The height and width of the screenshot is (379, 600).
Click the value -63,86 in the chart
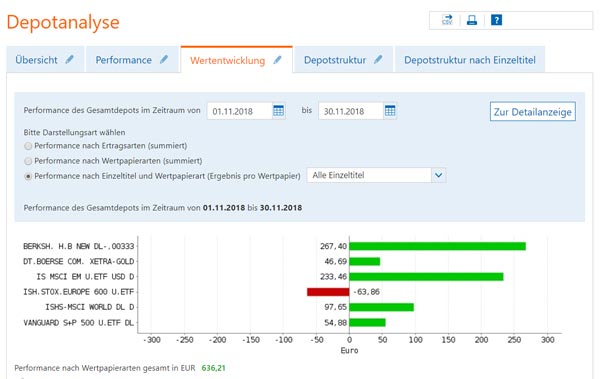(x=366, y=292)
